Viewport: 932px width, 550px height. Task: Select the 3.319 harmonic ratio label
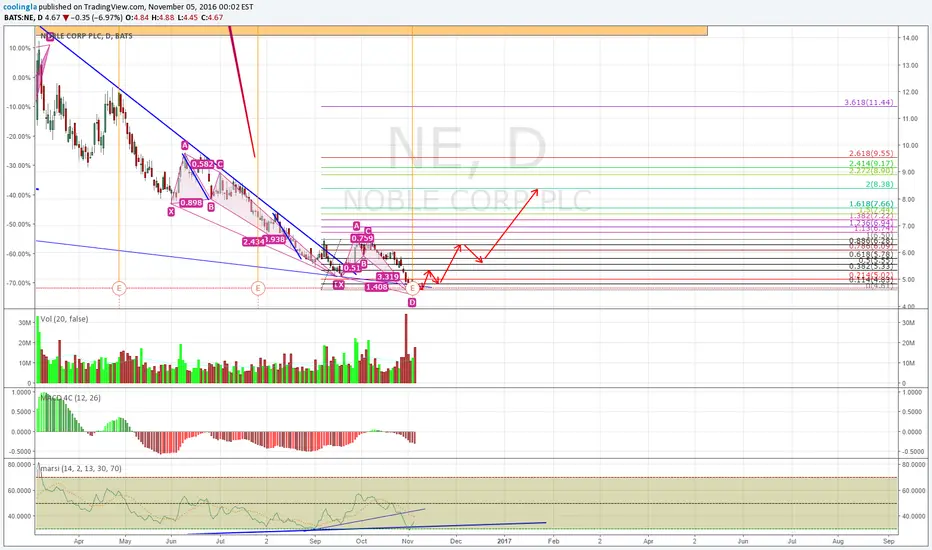coord(388,277)
